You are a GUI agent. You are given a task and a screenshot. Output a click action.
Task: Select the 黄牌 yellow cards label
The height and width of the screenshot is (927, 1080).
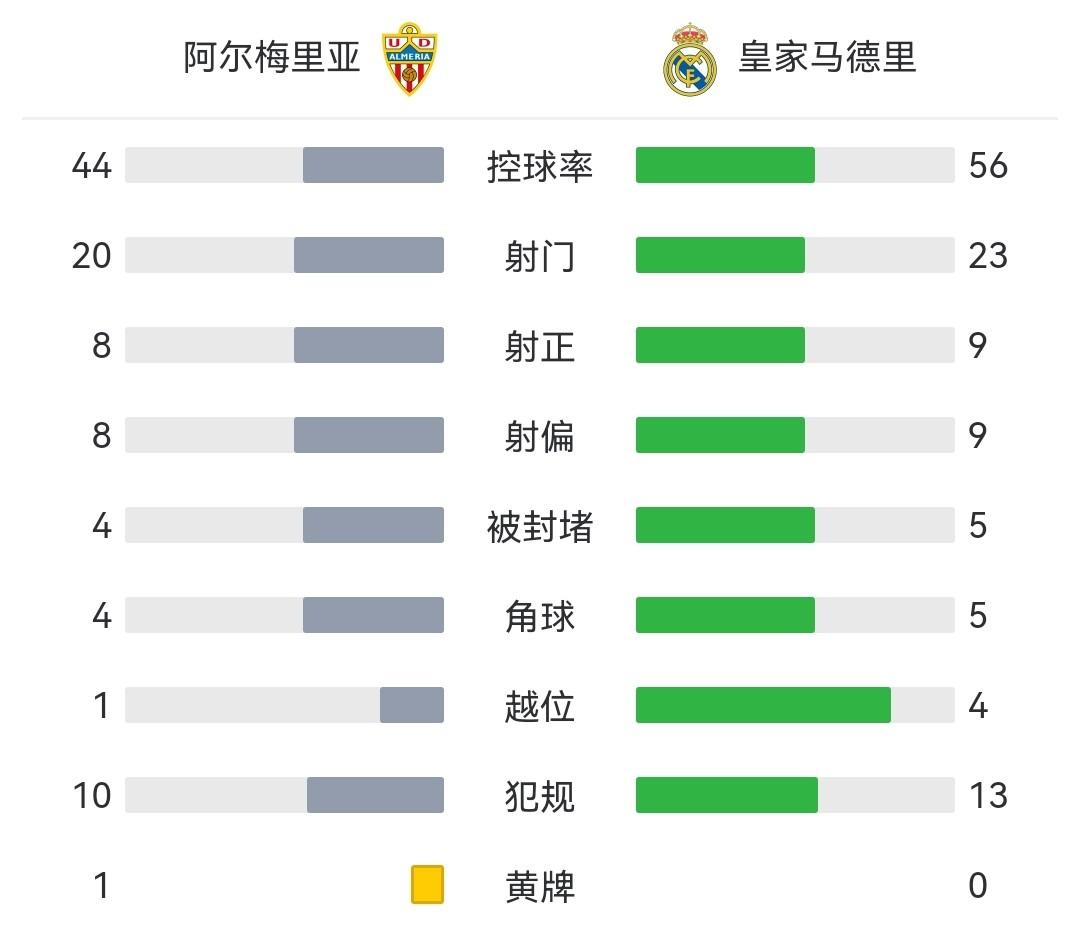click(x=540, y=886)
